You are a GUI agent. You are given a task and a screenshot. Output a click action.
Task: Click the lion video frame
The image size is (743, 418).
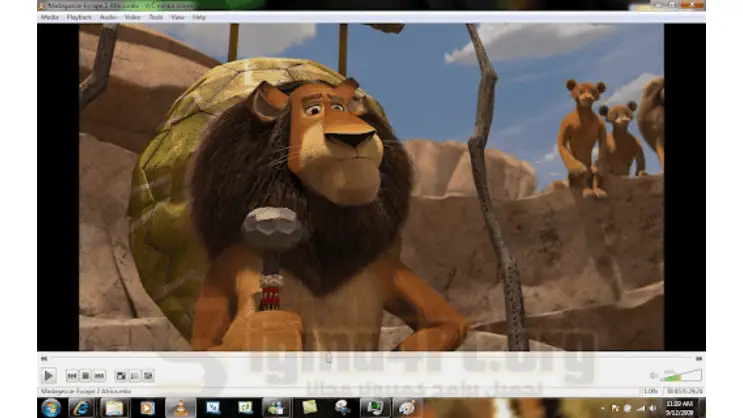[372, 187]
